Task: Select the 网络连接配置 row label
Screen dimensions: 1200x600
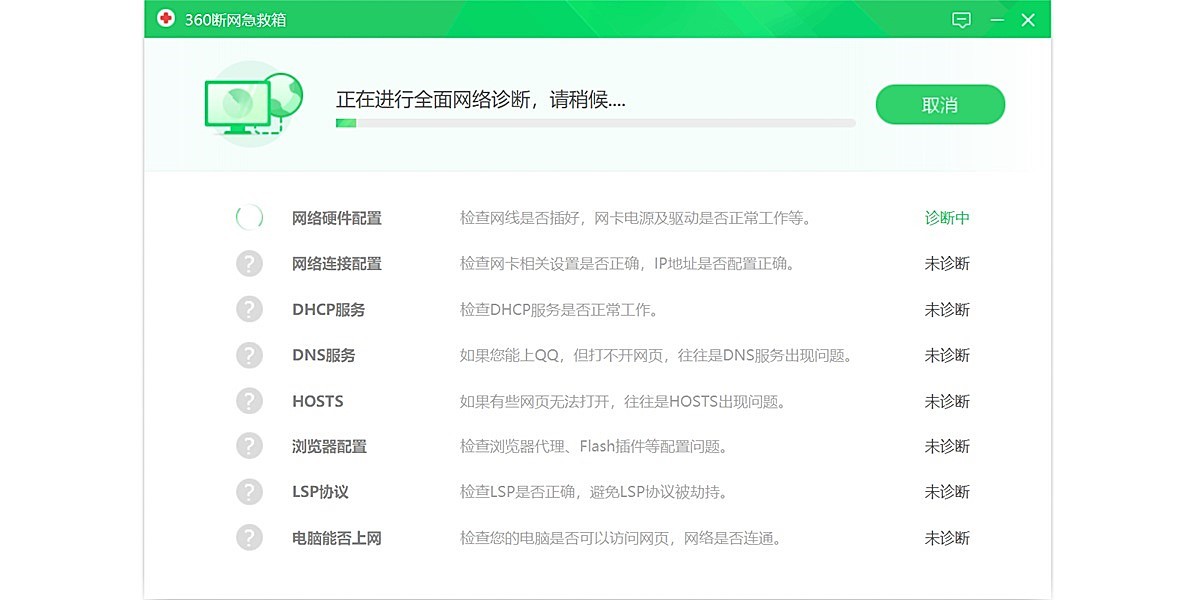Action: (337, 263)
